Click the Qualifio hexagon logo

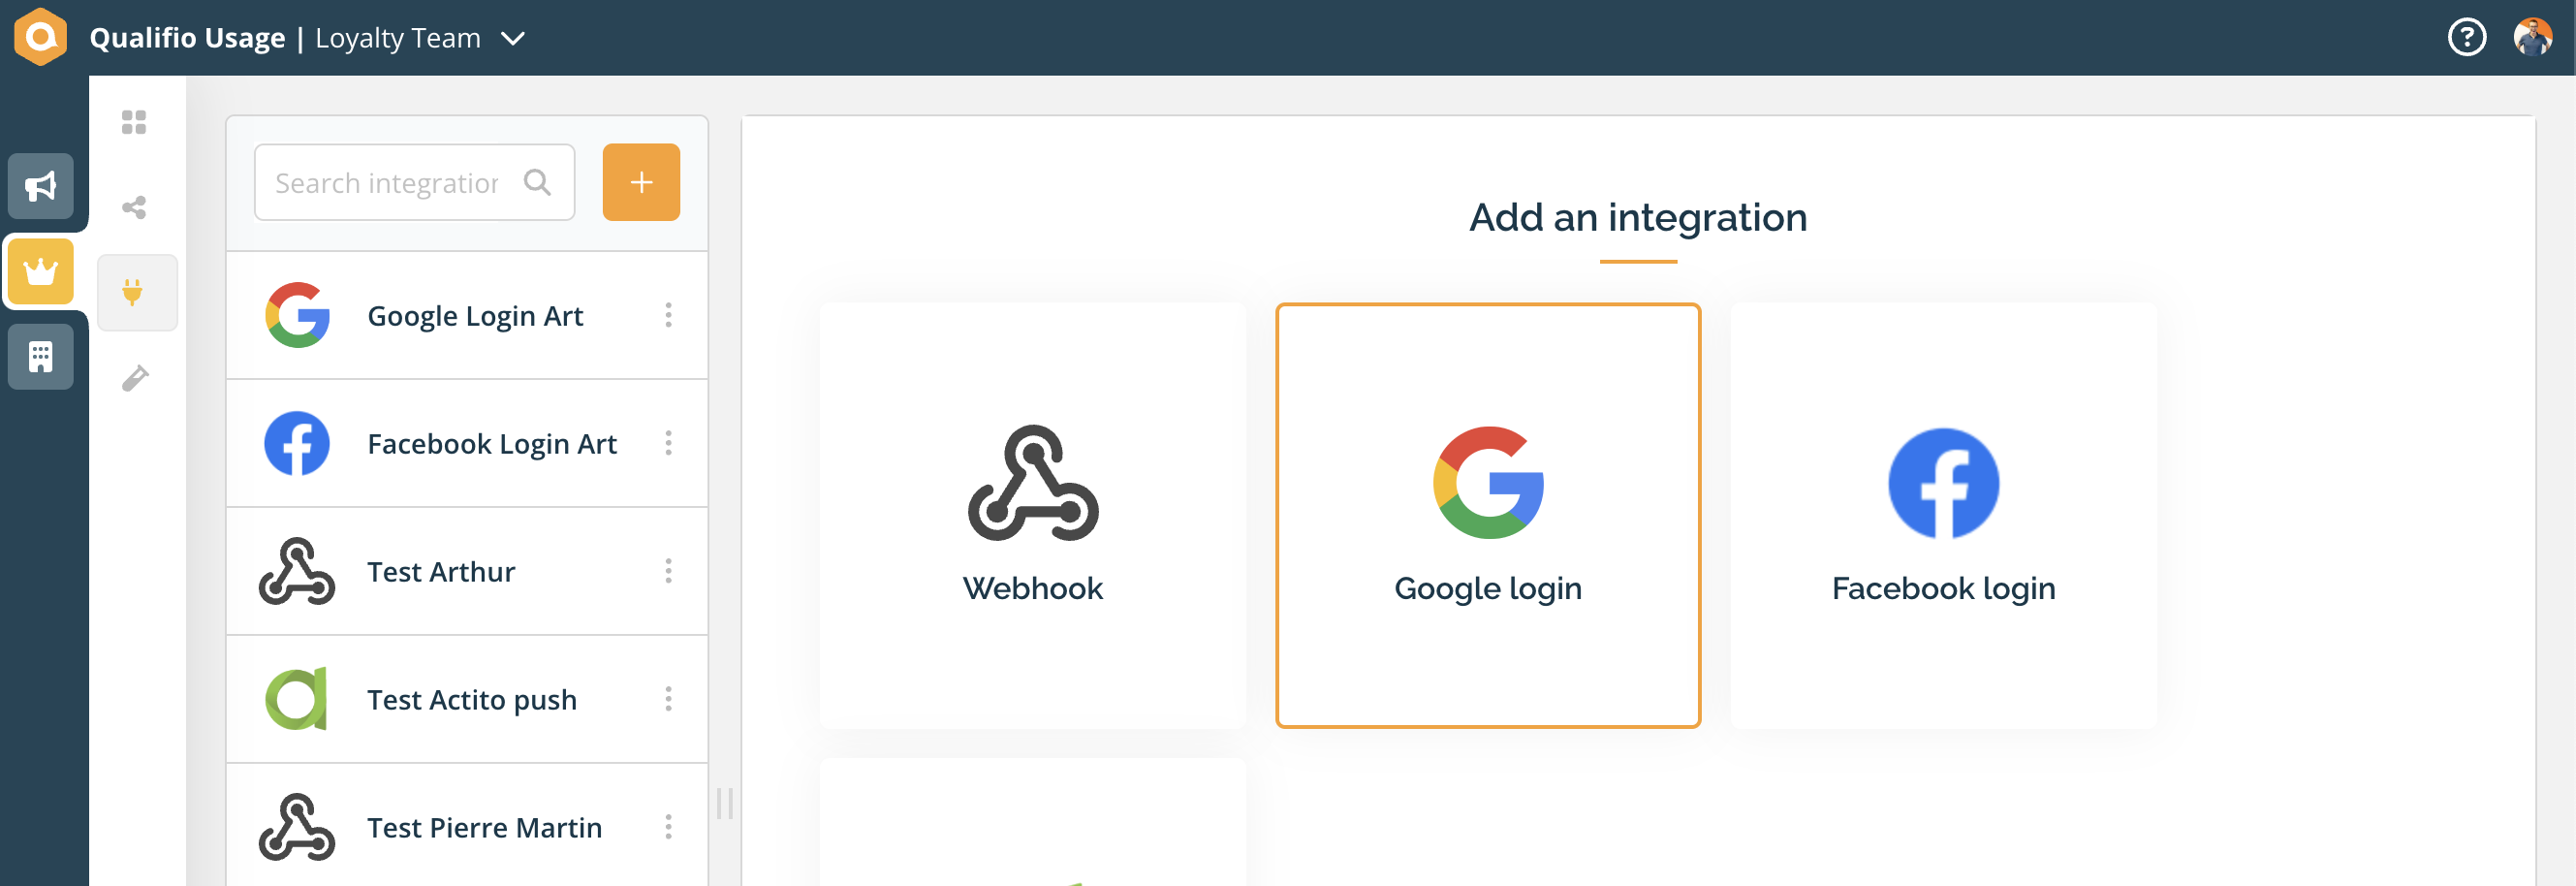pyautogui.click(x=41, y=37)
